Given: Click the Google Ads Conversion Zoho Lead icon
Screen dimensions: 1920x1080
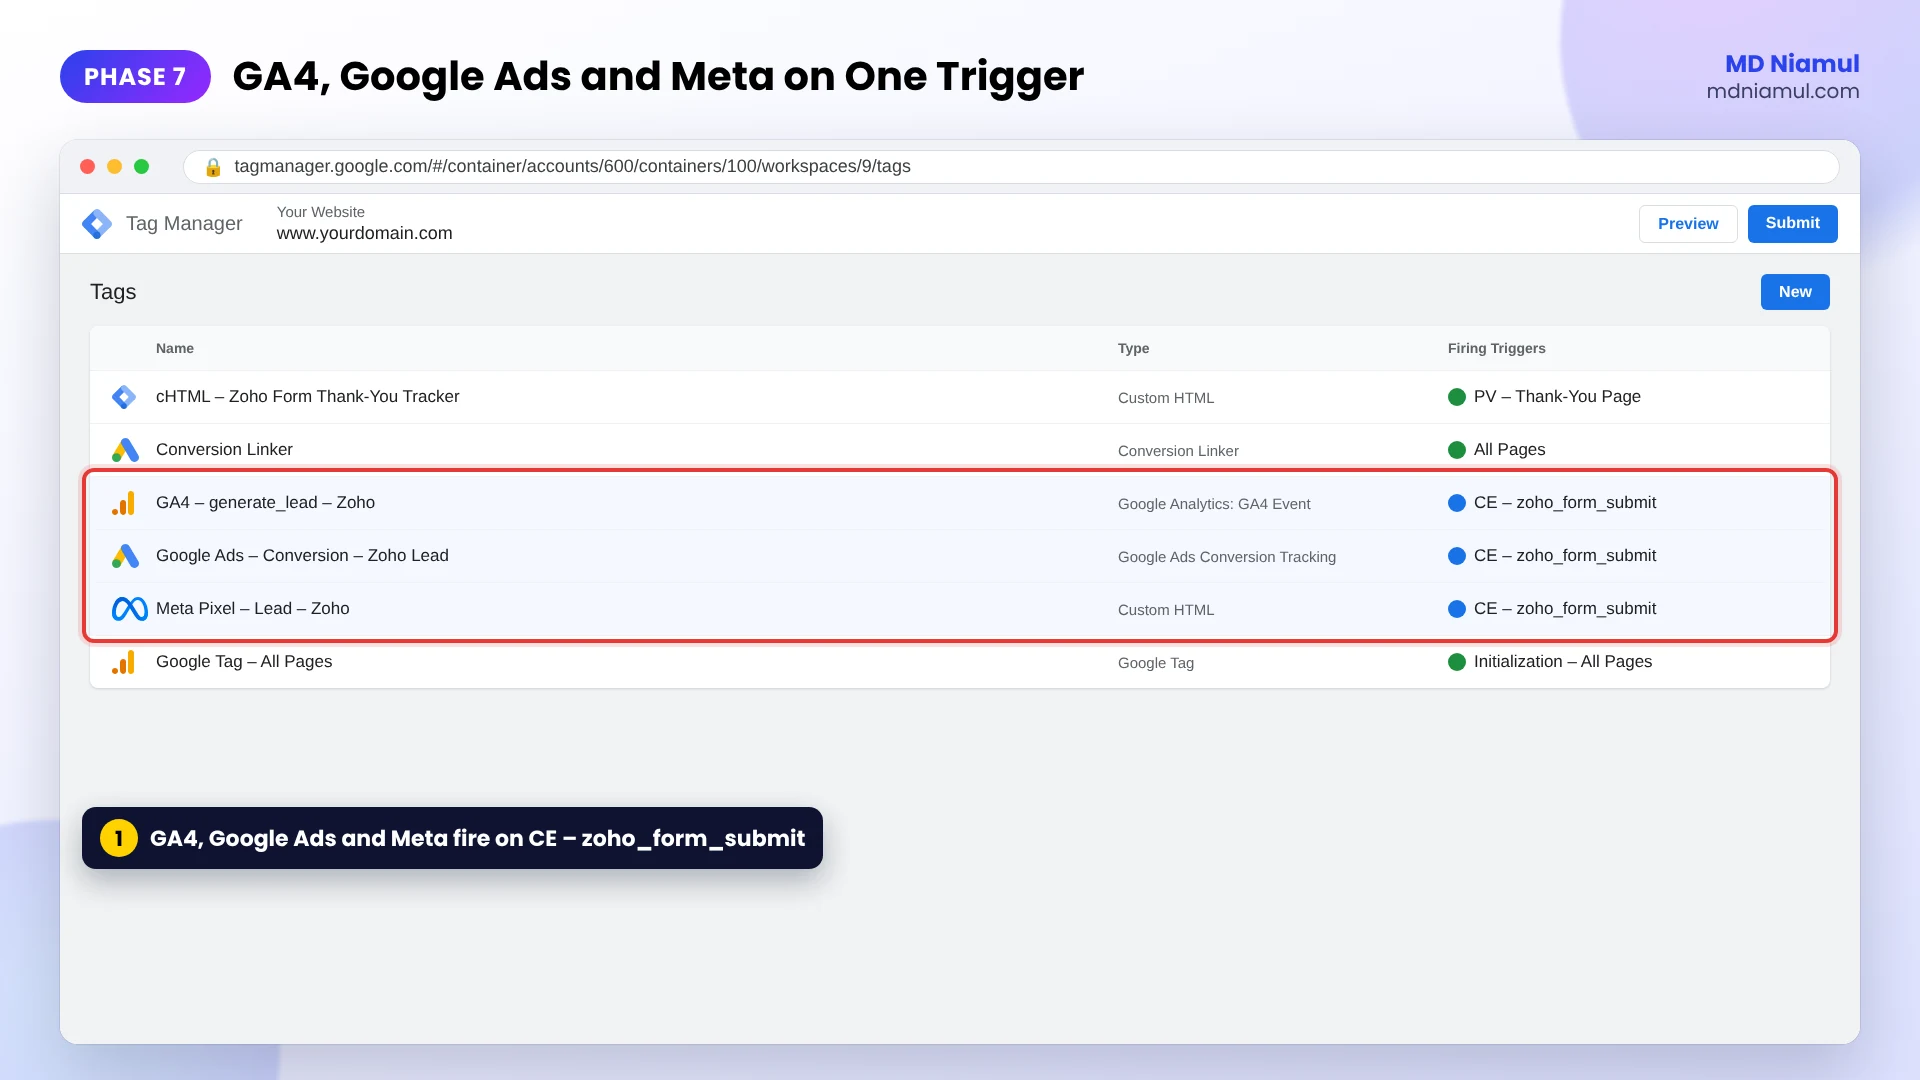Looking at the screenshot, I should click(125, 556).
